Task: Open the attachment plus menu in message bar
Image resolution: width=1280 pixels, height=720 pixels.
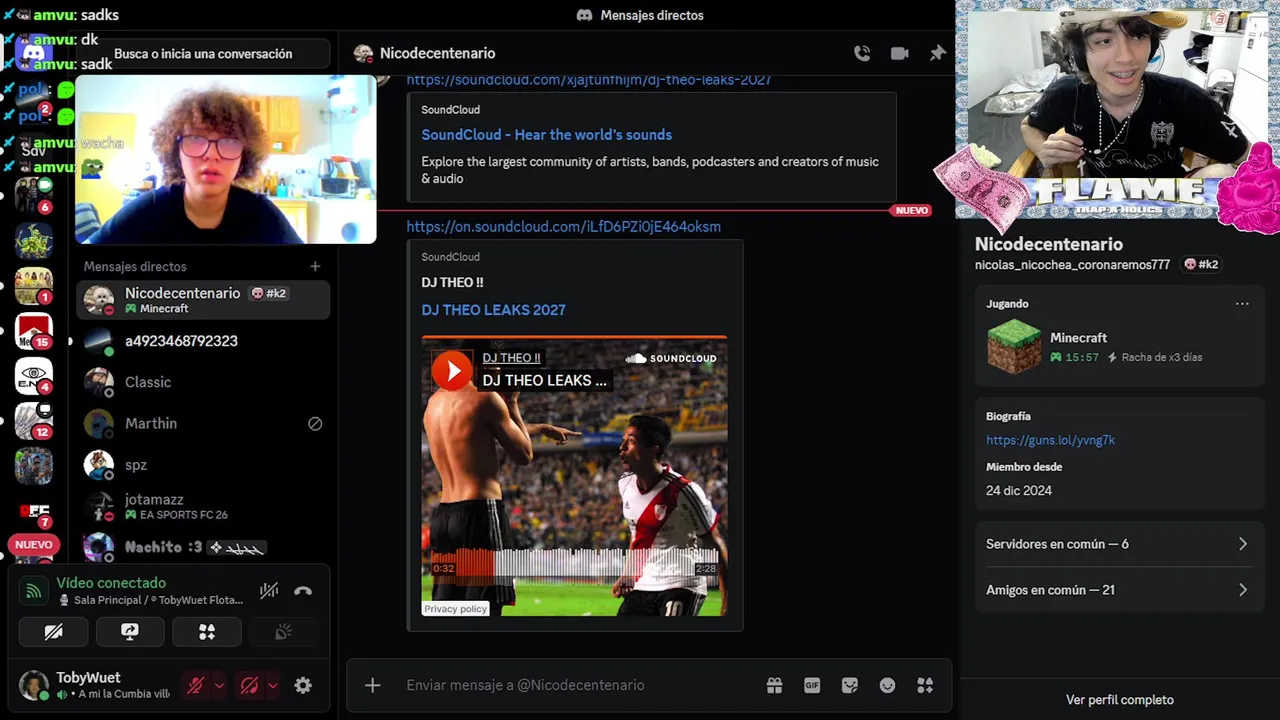Action: click(372, 685)
